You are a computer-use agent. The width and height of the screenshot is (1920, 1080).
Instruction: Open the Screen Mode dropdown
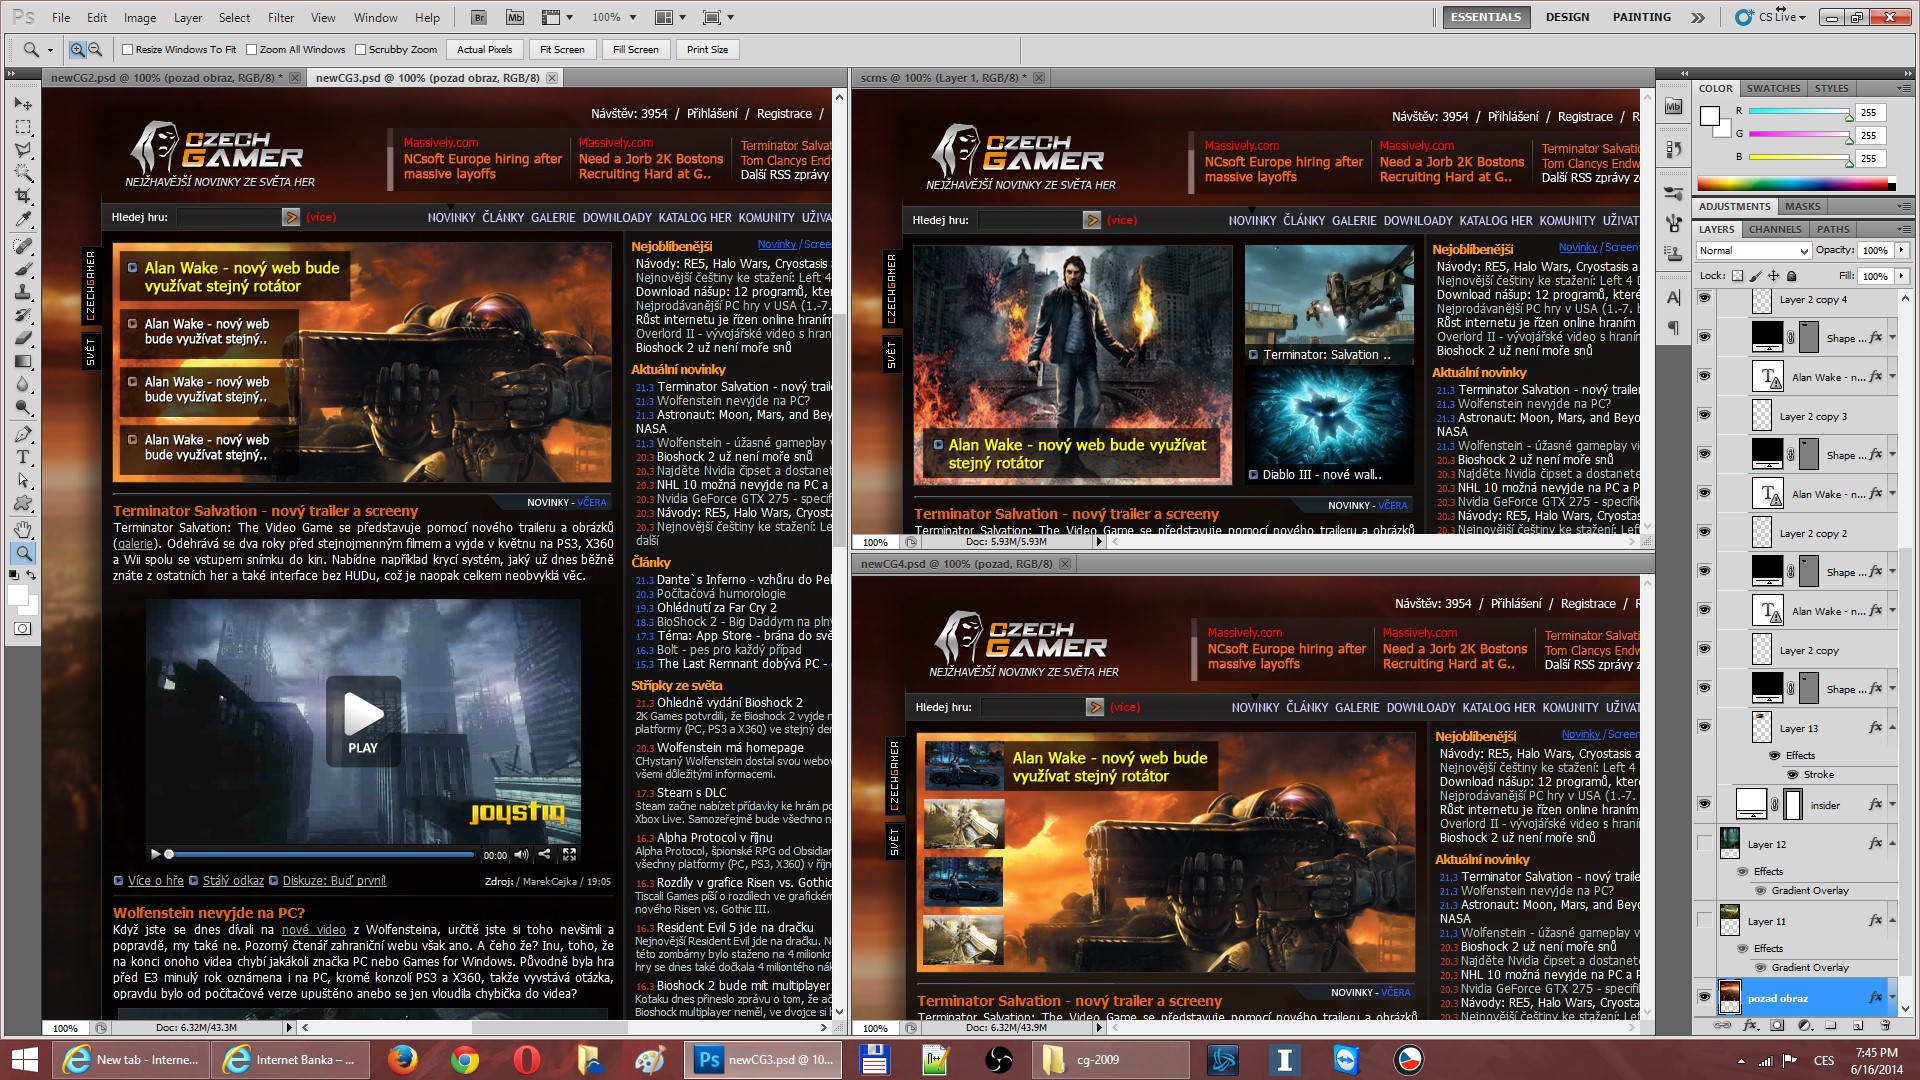pos(718,17)
